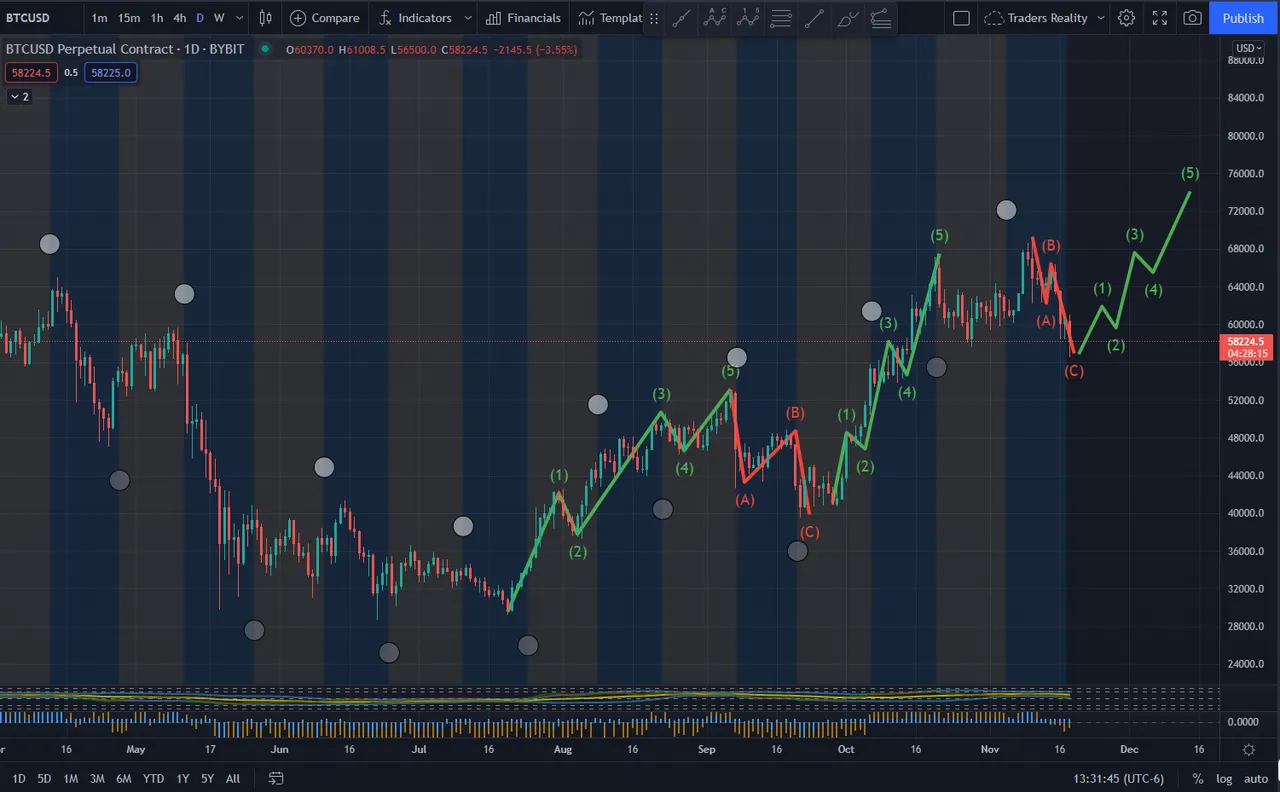Select the W weekly timeframe
Image resolution: width=1280 pixels, height=792 pixels.
(x=219, y=18)
